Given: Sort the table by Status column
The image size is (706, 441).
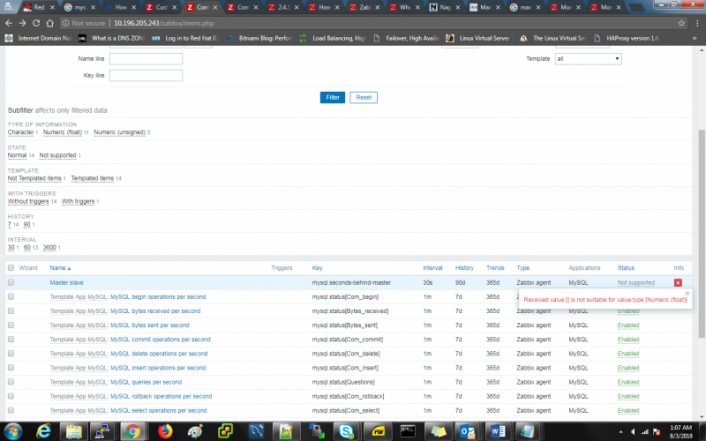Looking at the screenshot, I should pyautogui.click(x=625, y=268).
